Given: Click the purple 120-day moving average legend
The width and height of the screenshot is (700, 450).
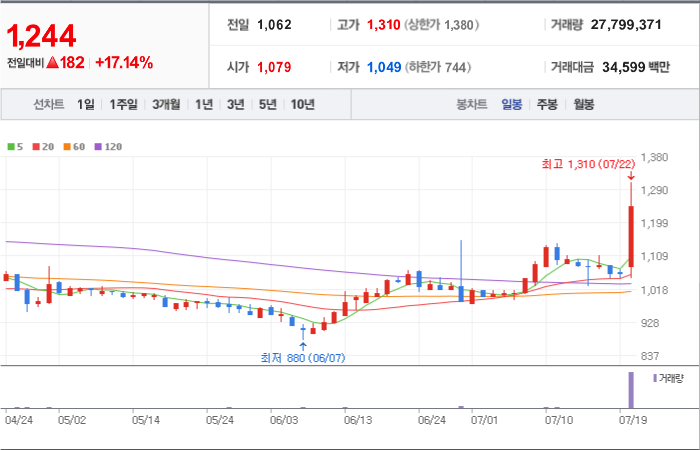Looking at the screenshot, I should [x=108, y=146].
